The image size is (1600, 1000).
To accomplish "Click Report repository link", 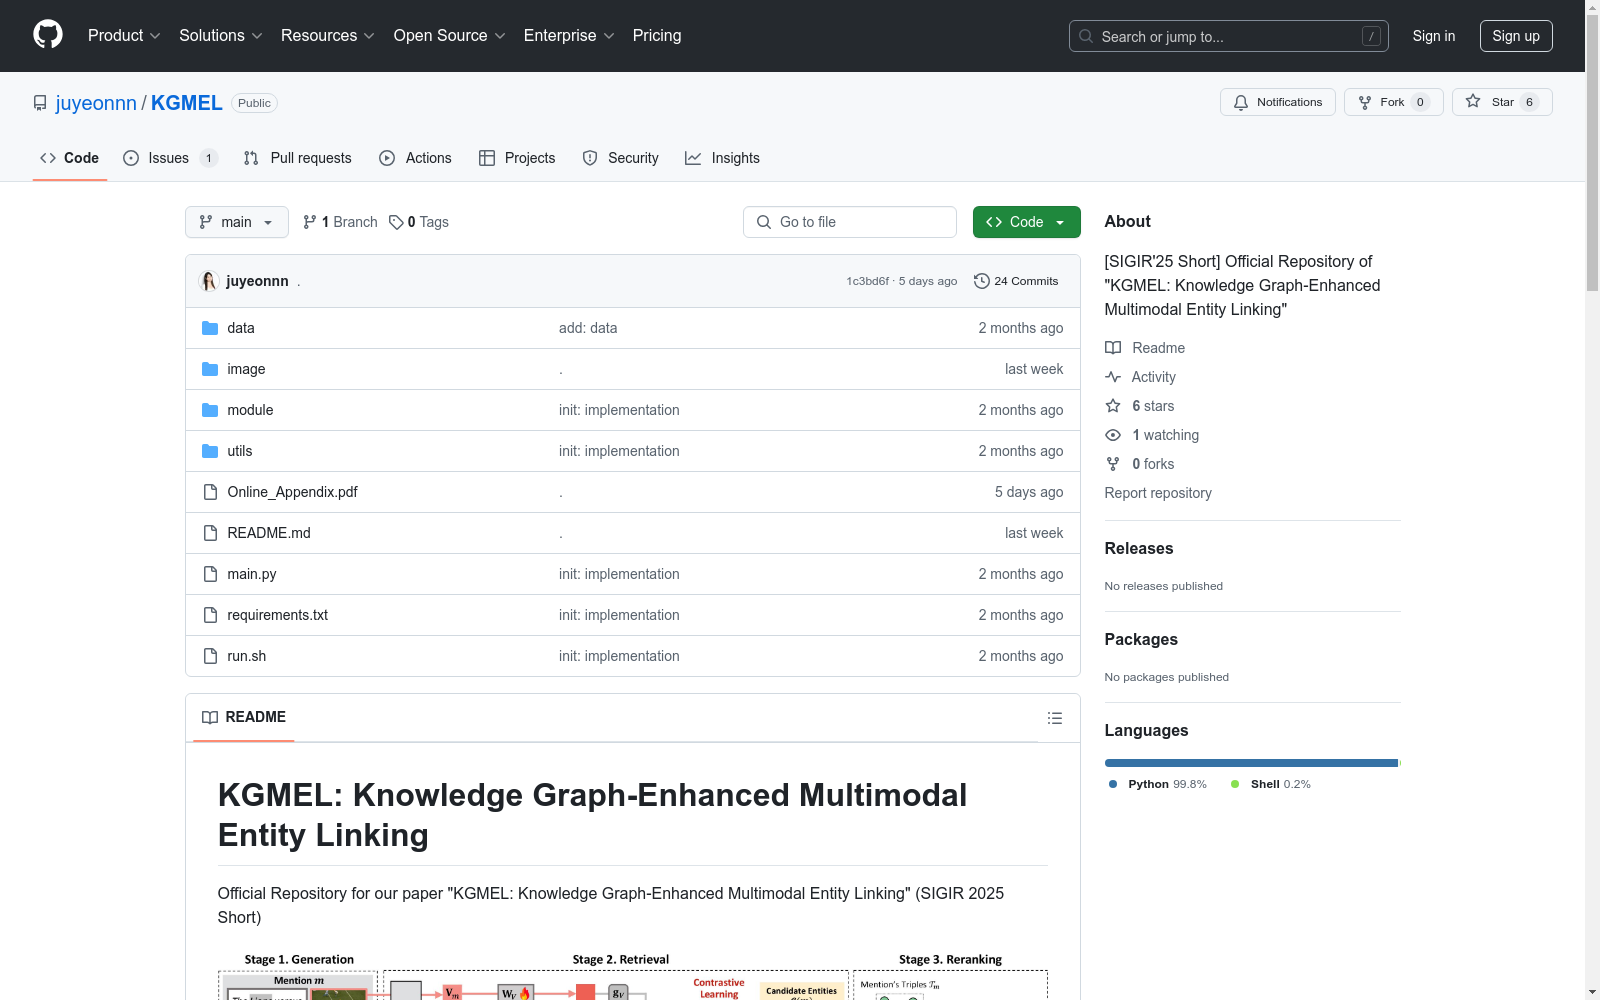I will click(1158, 493).
